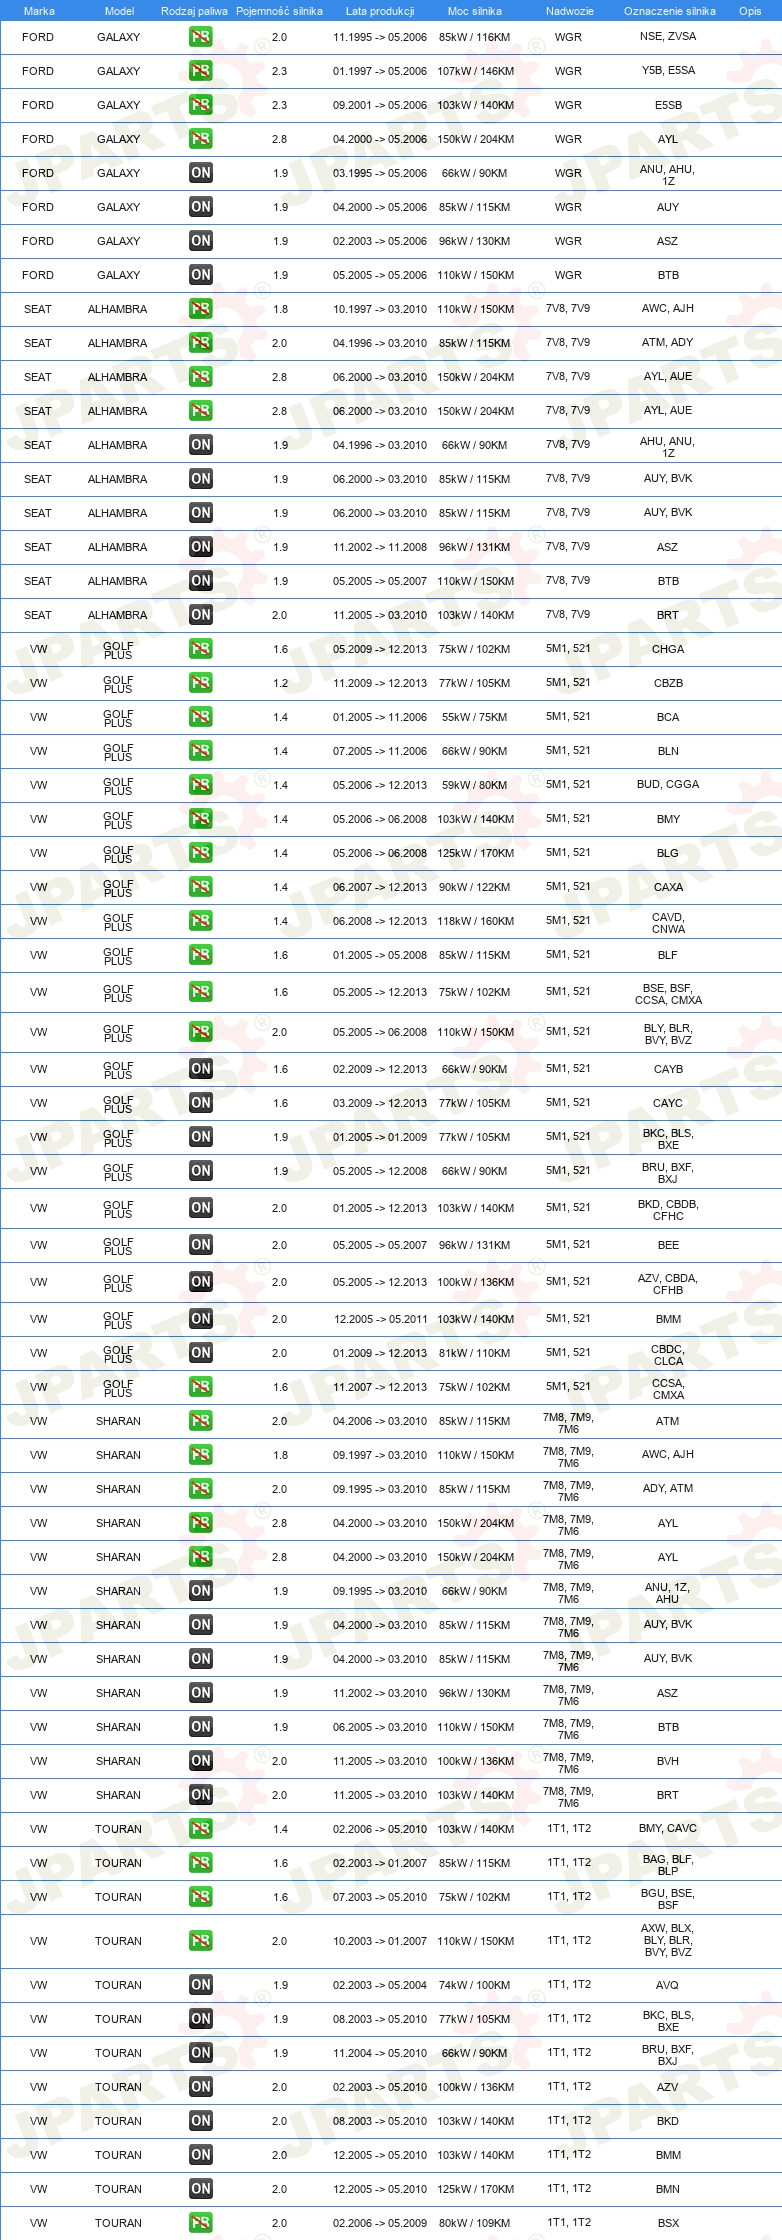Click engine code cell AXW, BLX, BLY, BLR, BVY, BVZ
Viewport: 782px width, 2240px height.
(x=668, y=1940)
